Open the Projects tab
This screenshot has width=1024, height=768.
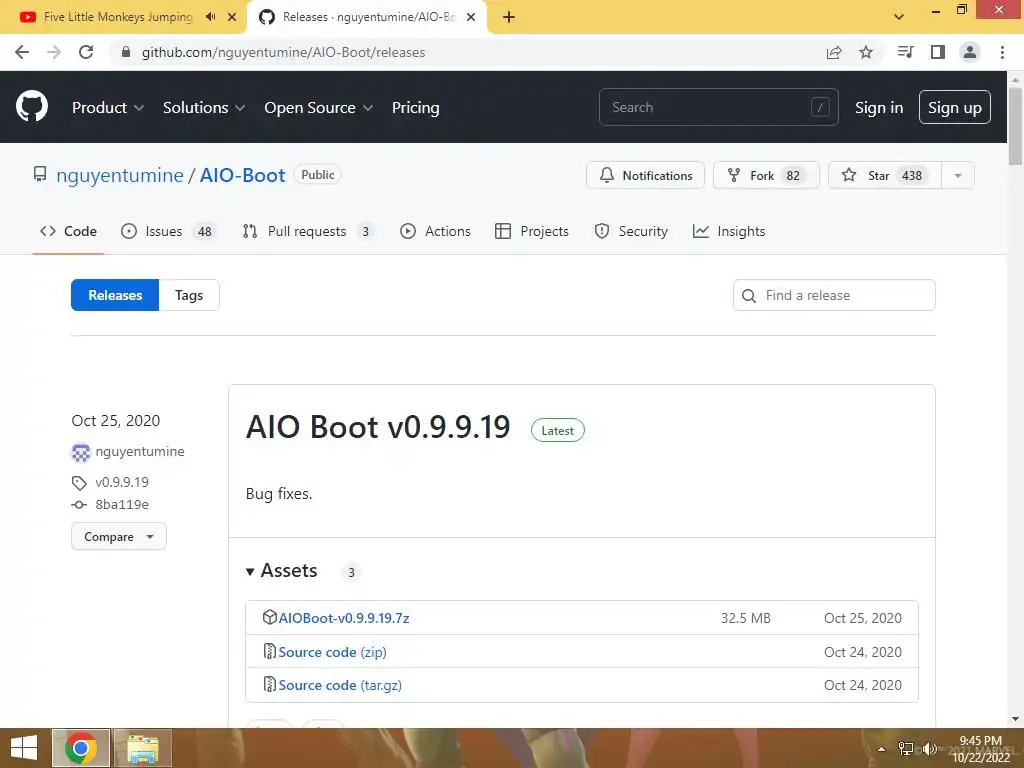pyautogui.click(x=532, y=231)
